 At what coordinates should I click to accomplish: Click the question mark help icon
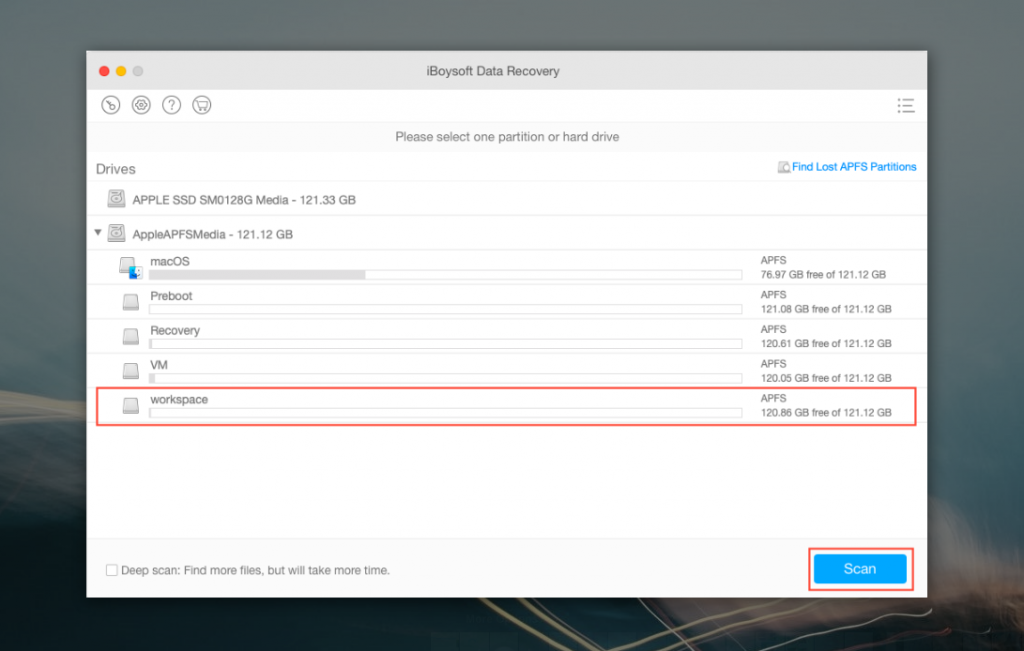coord(171,105)
